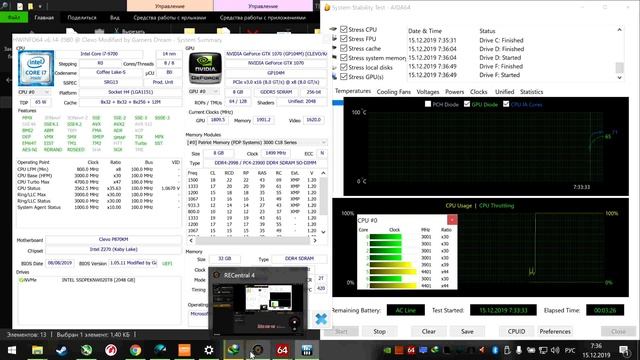The width and height of the screenshot is (640, 360).
Task: Uncheck Stress system memory
Action: (x=344, y=58)
